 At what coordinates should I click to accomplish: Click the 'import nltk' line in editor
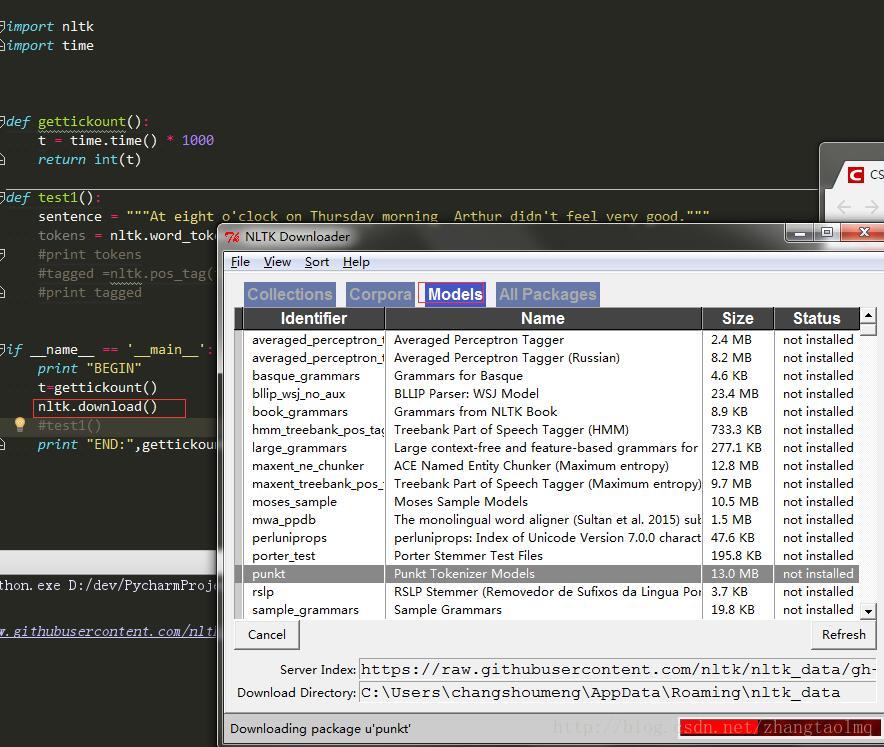(x=50, y=26)
